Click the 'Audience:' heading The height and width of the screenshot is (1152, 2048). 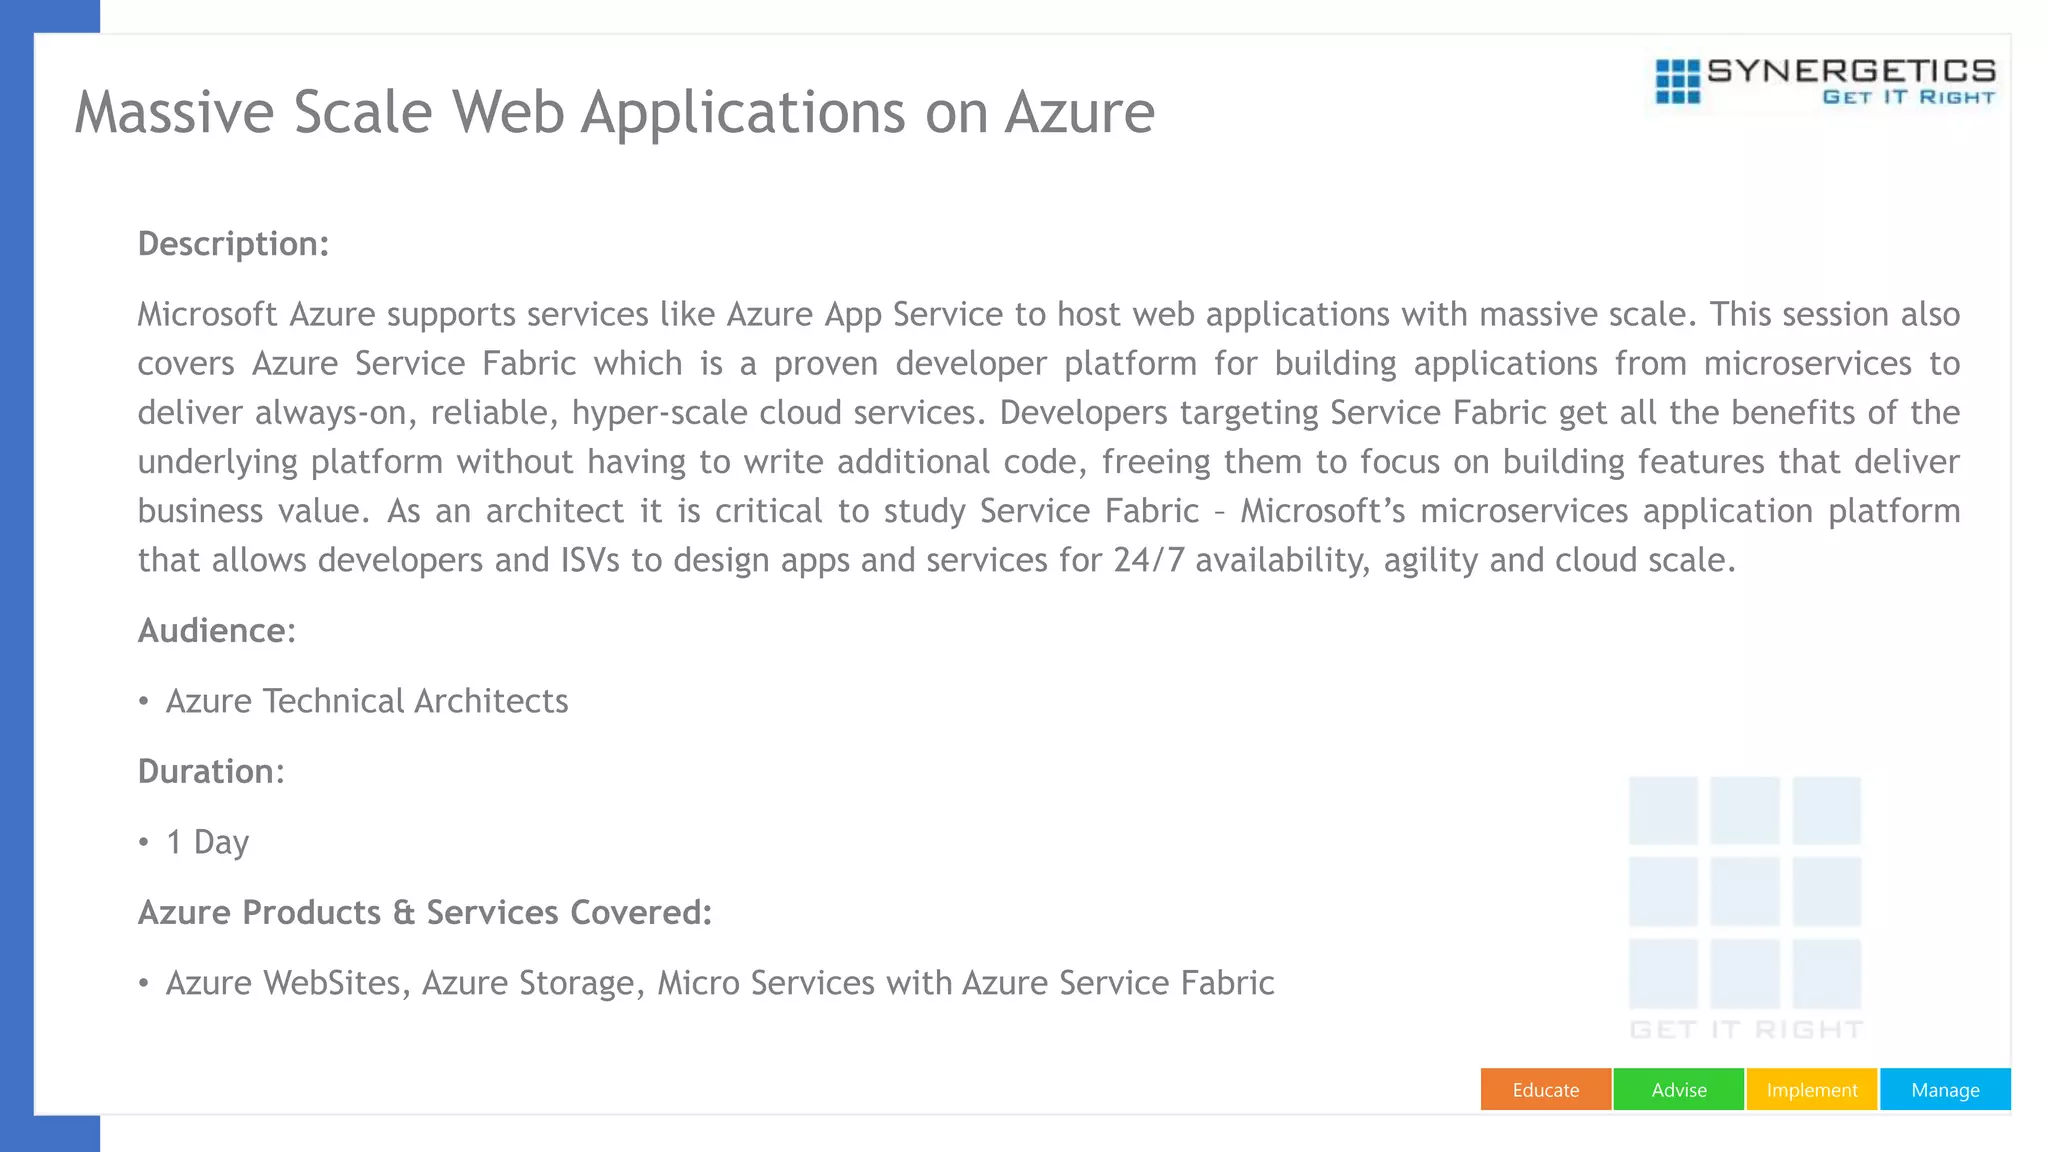click(x=217, y=631)
